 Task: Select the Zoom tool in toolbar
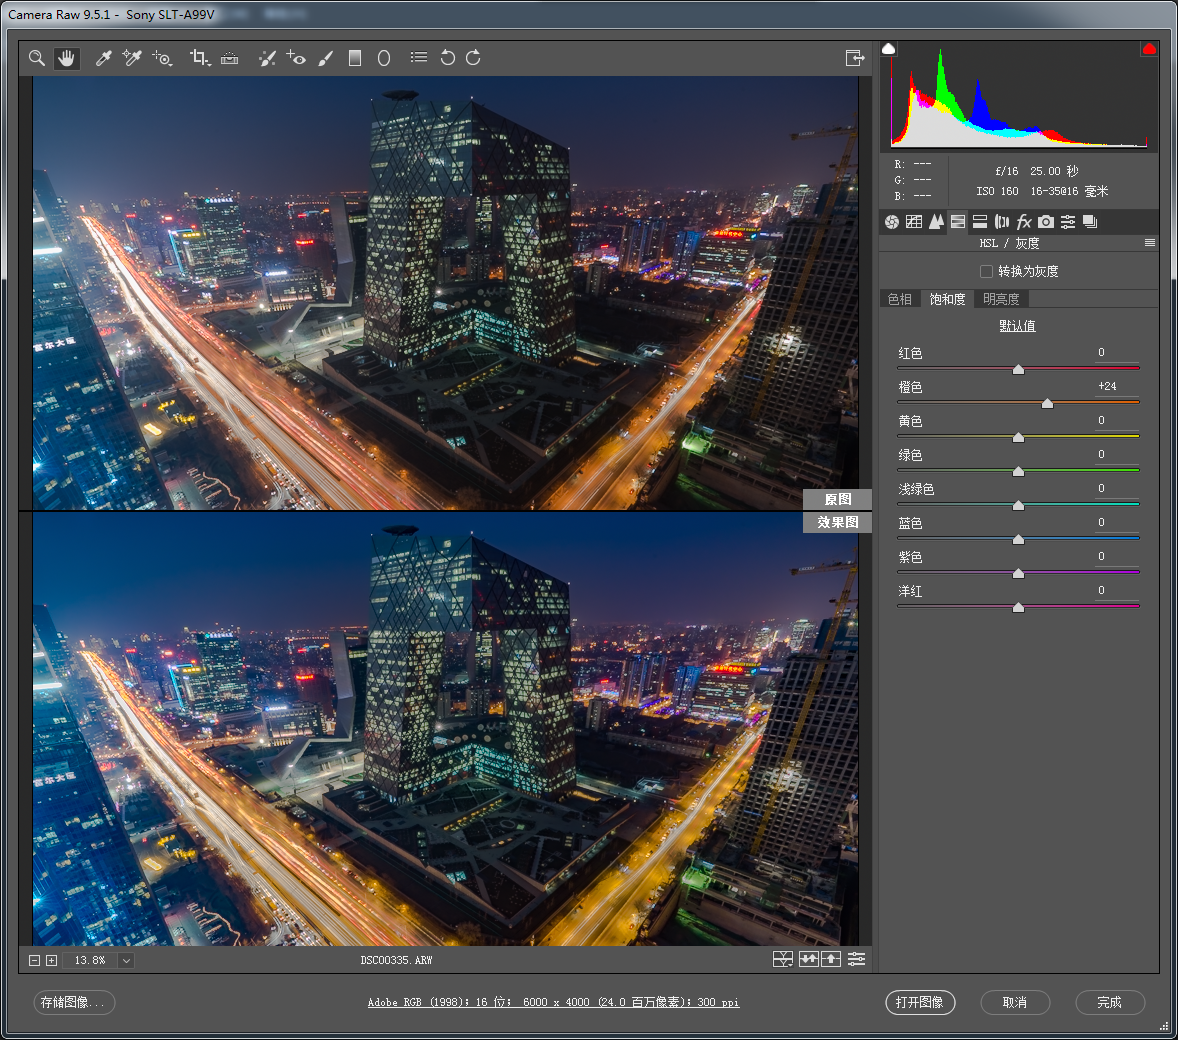pyautogui.click(x=37, y=58)
